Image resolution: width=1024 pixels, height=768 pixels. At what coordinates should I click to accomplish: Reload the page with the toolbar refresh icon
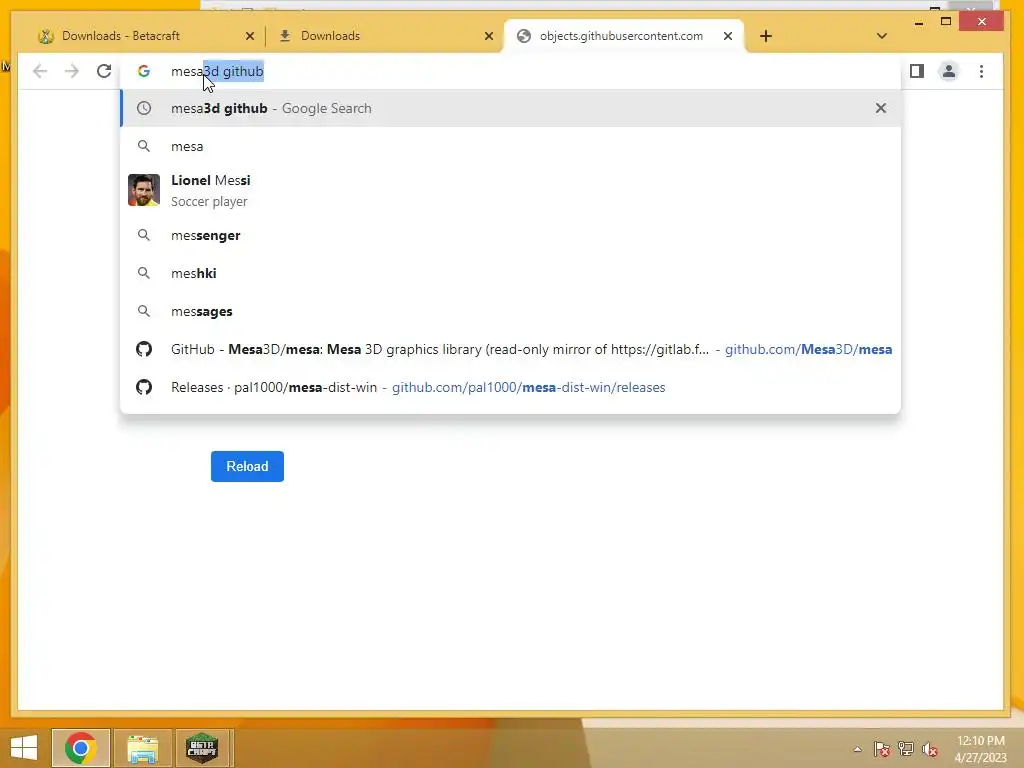point(104,71)
